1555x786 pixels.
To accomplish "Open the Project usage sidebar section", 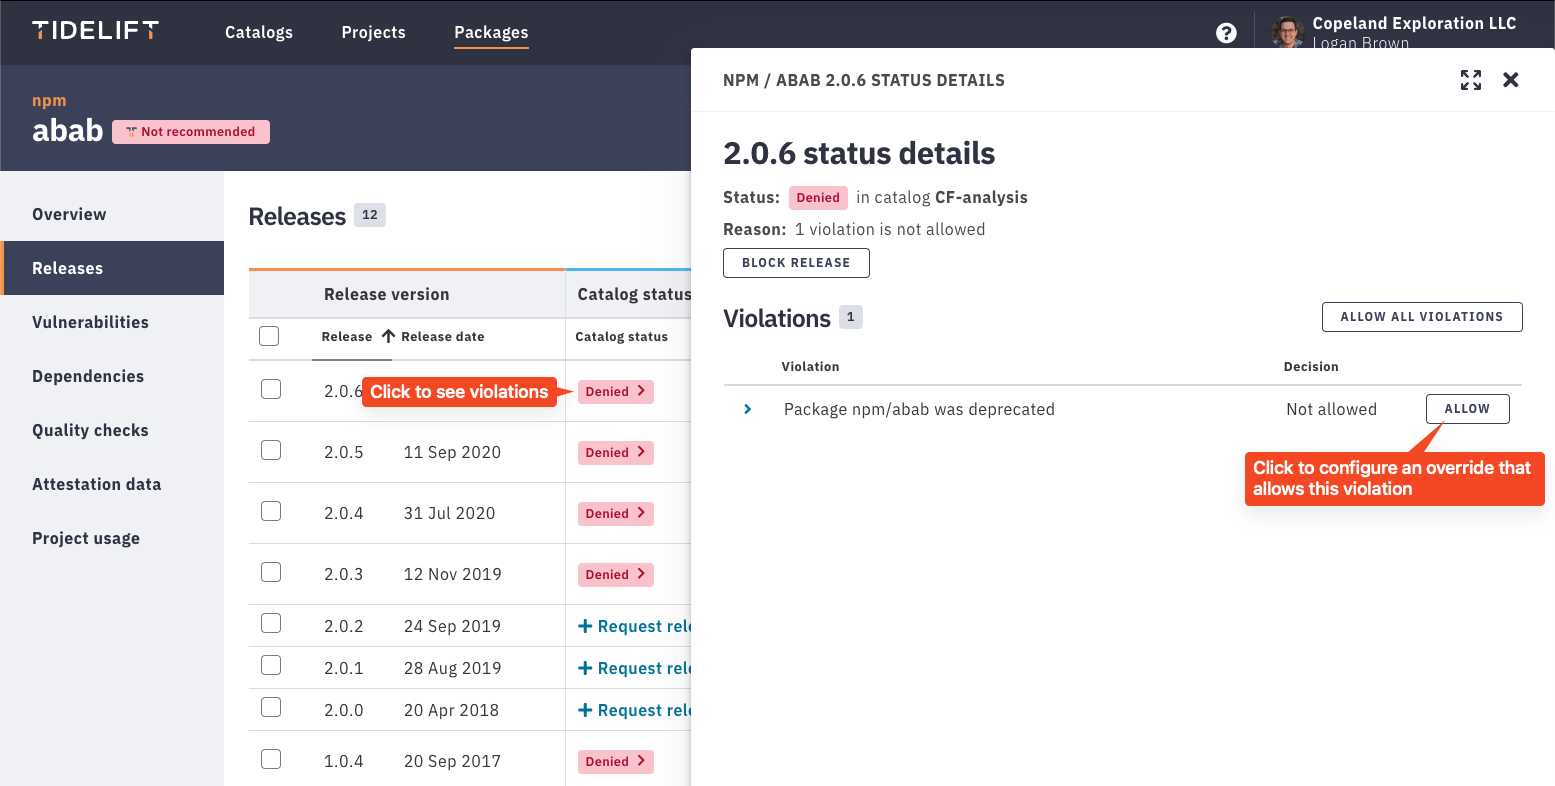I will (112, 538).
